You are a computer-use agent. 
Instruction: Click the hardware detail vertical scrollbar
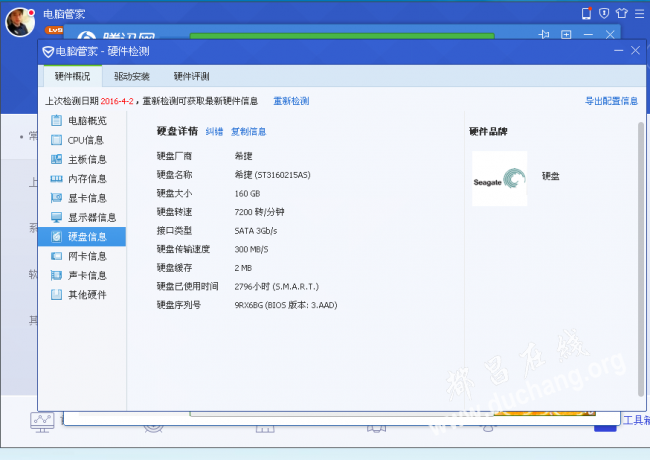641,259
